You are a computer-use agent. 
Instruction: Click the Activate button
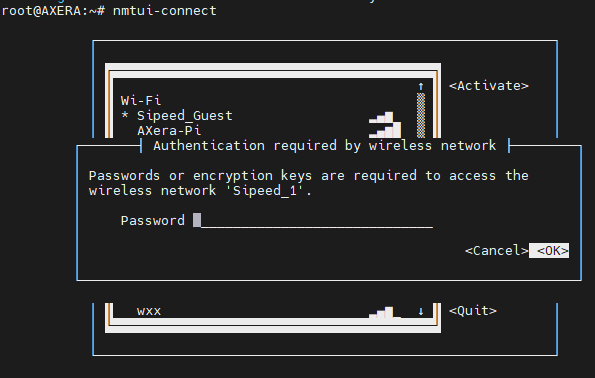point(489,86)
